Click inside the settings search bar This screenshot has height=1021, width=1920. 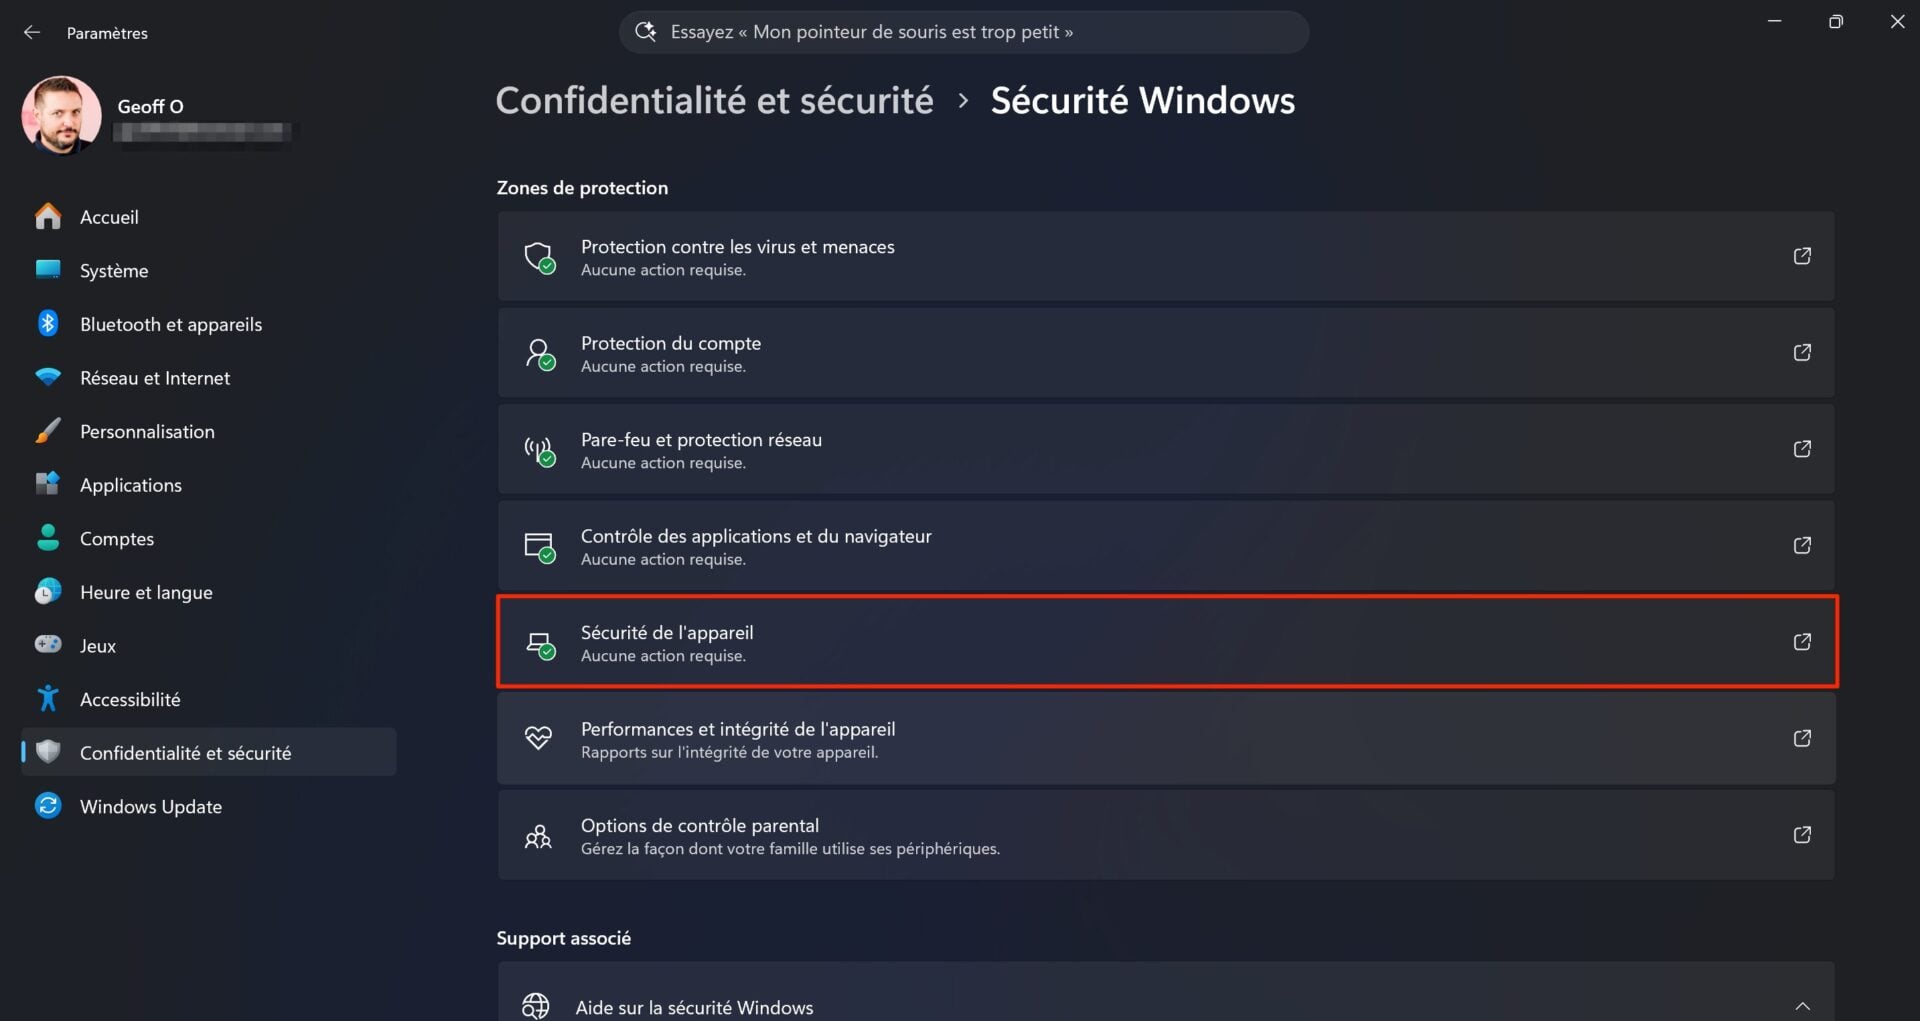[x=963, y=31]
